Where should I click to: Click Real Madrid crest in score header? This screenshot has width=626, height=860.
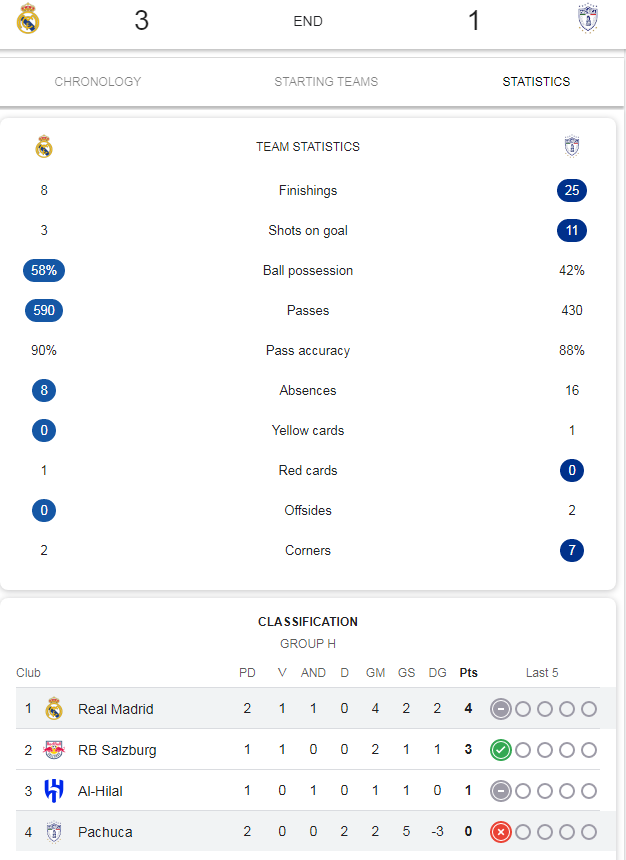point(28,19)
